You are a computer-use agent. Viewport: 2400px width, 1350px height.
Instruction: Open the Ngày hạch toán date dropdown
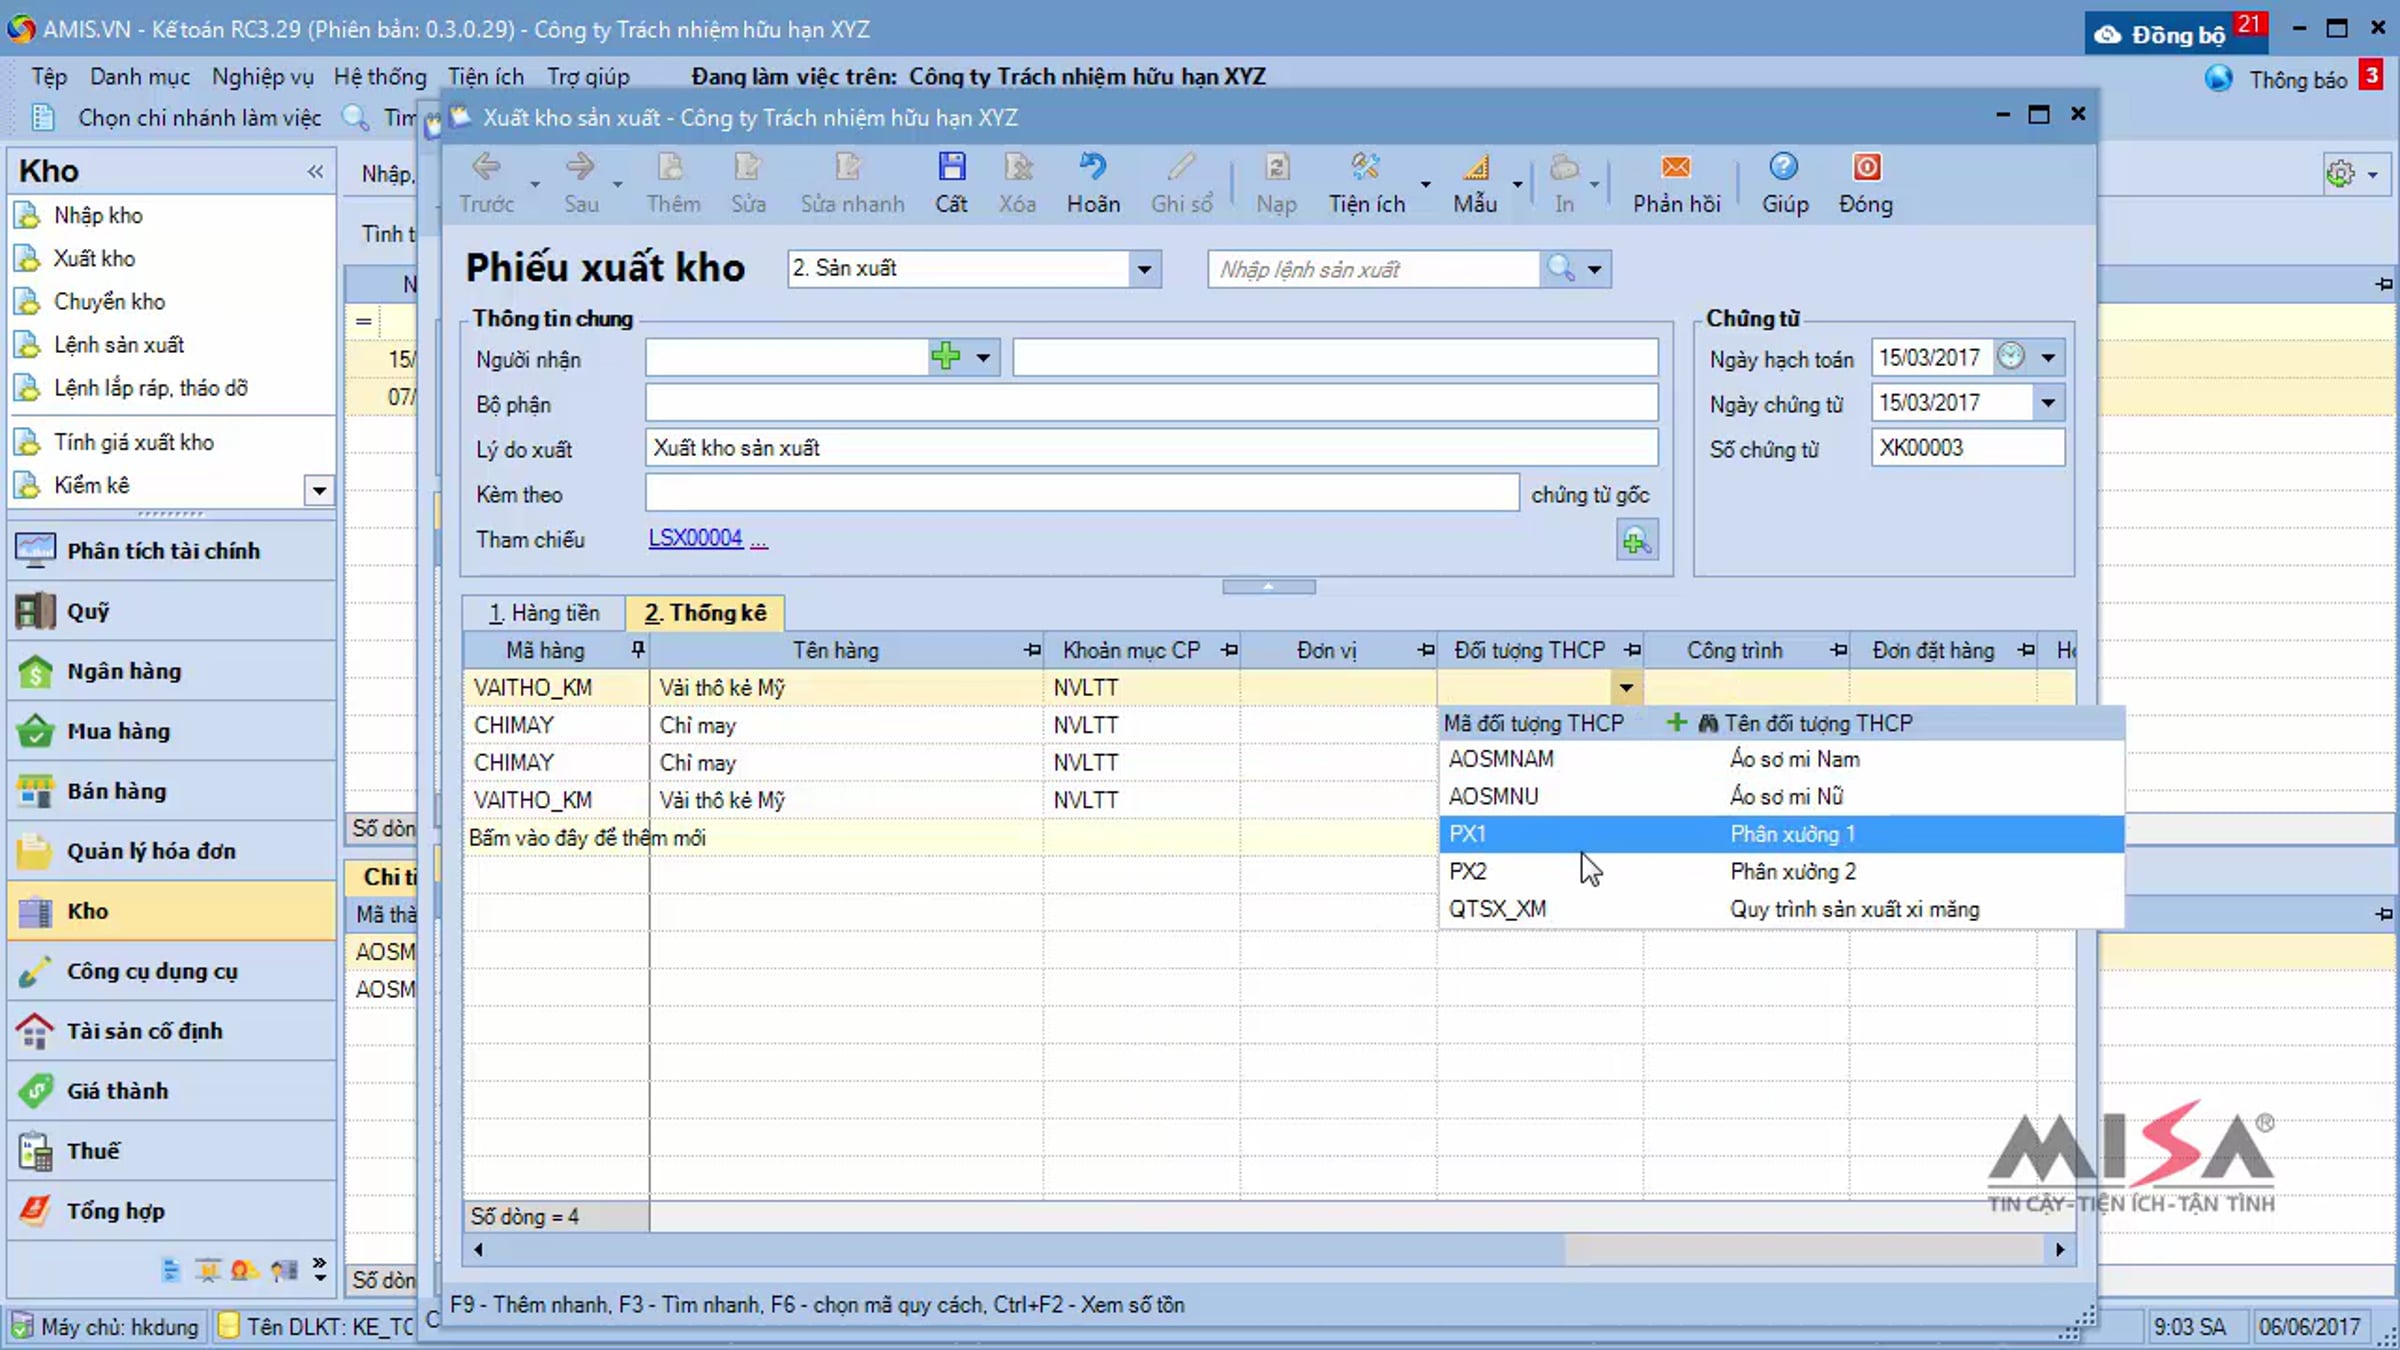(2048, 357)
